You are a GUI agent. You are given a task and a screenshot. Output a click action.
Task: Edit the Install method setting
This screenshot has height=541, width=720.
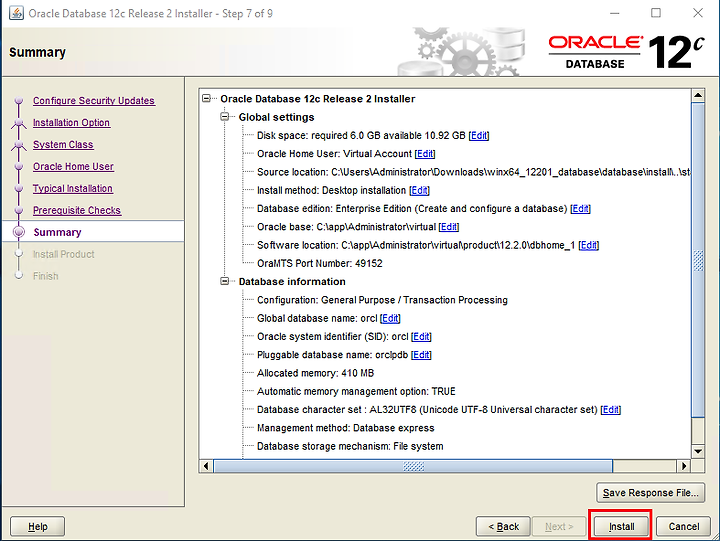click(x=419, y=190)
